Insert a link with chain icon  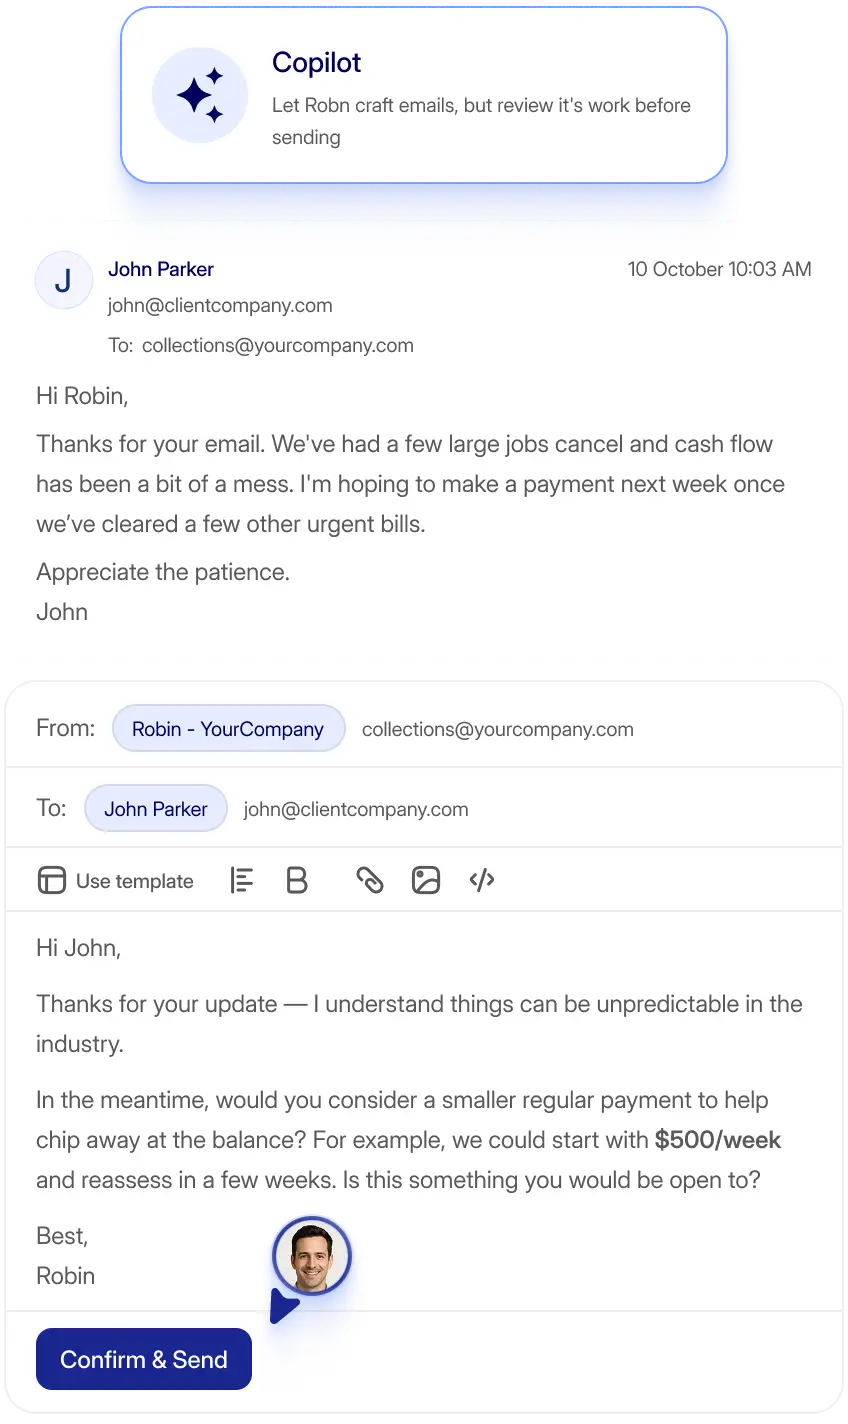coord(370,880)
